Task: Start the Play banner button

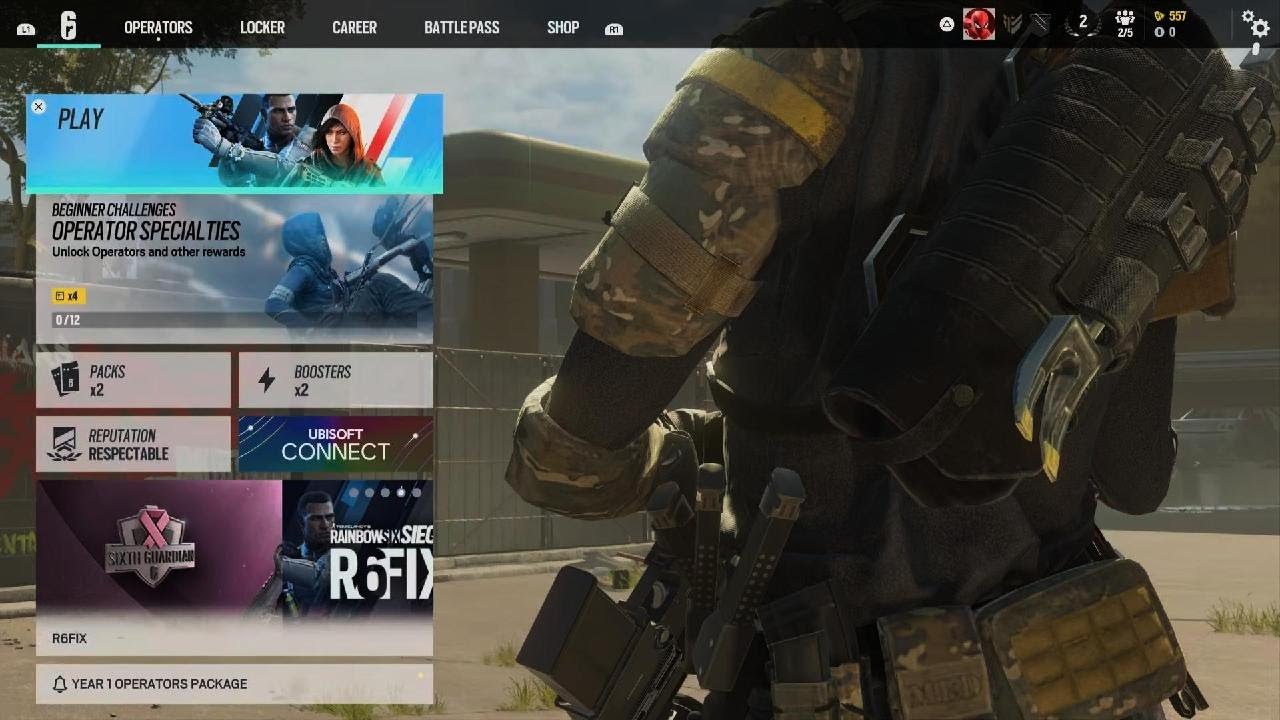Action: point(234,143)
